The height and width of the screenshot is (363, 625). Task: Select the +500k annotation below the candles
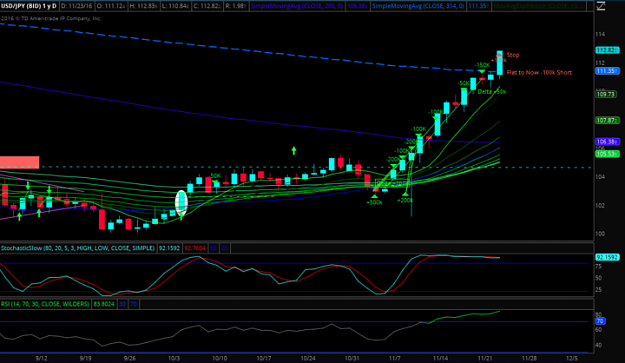point(374,202)
